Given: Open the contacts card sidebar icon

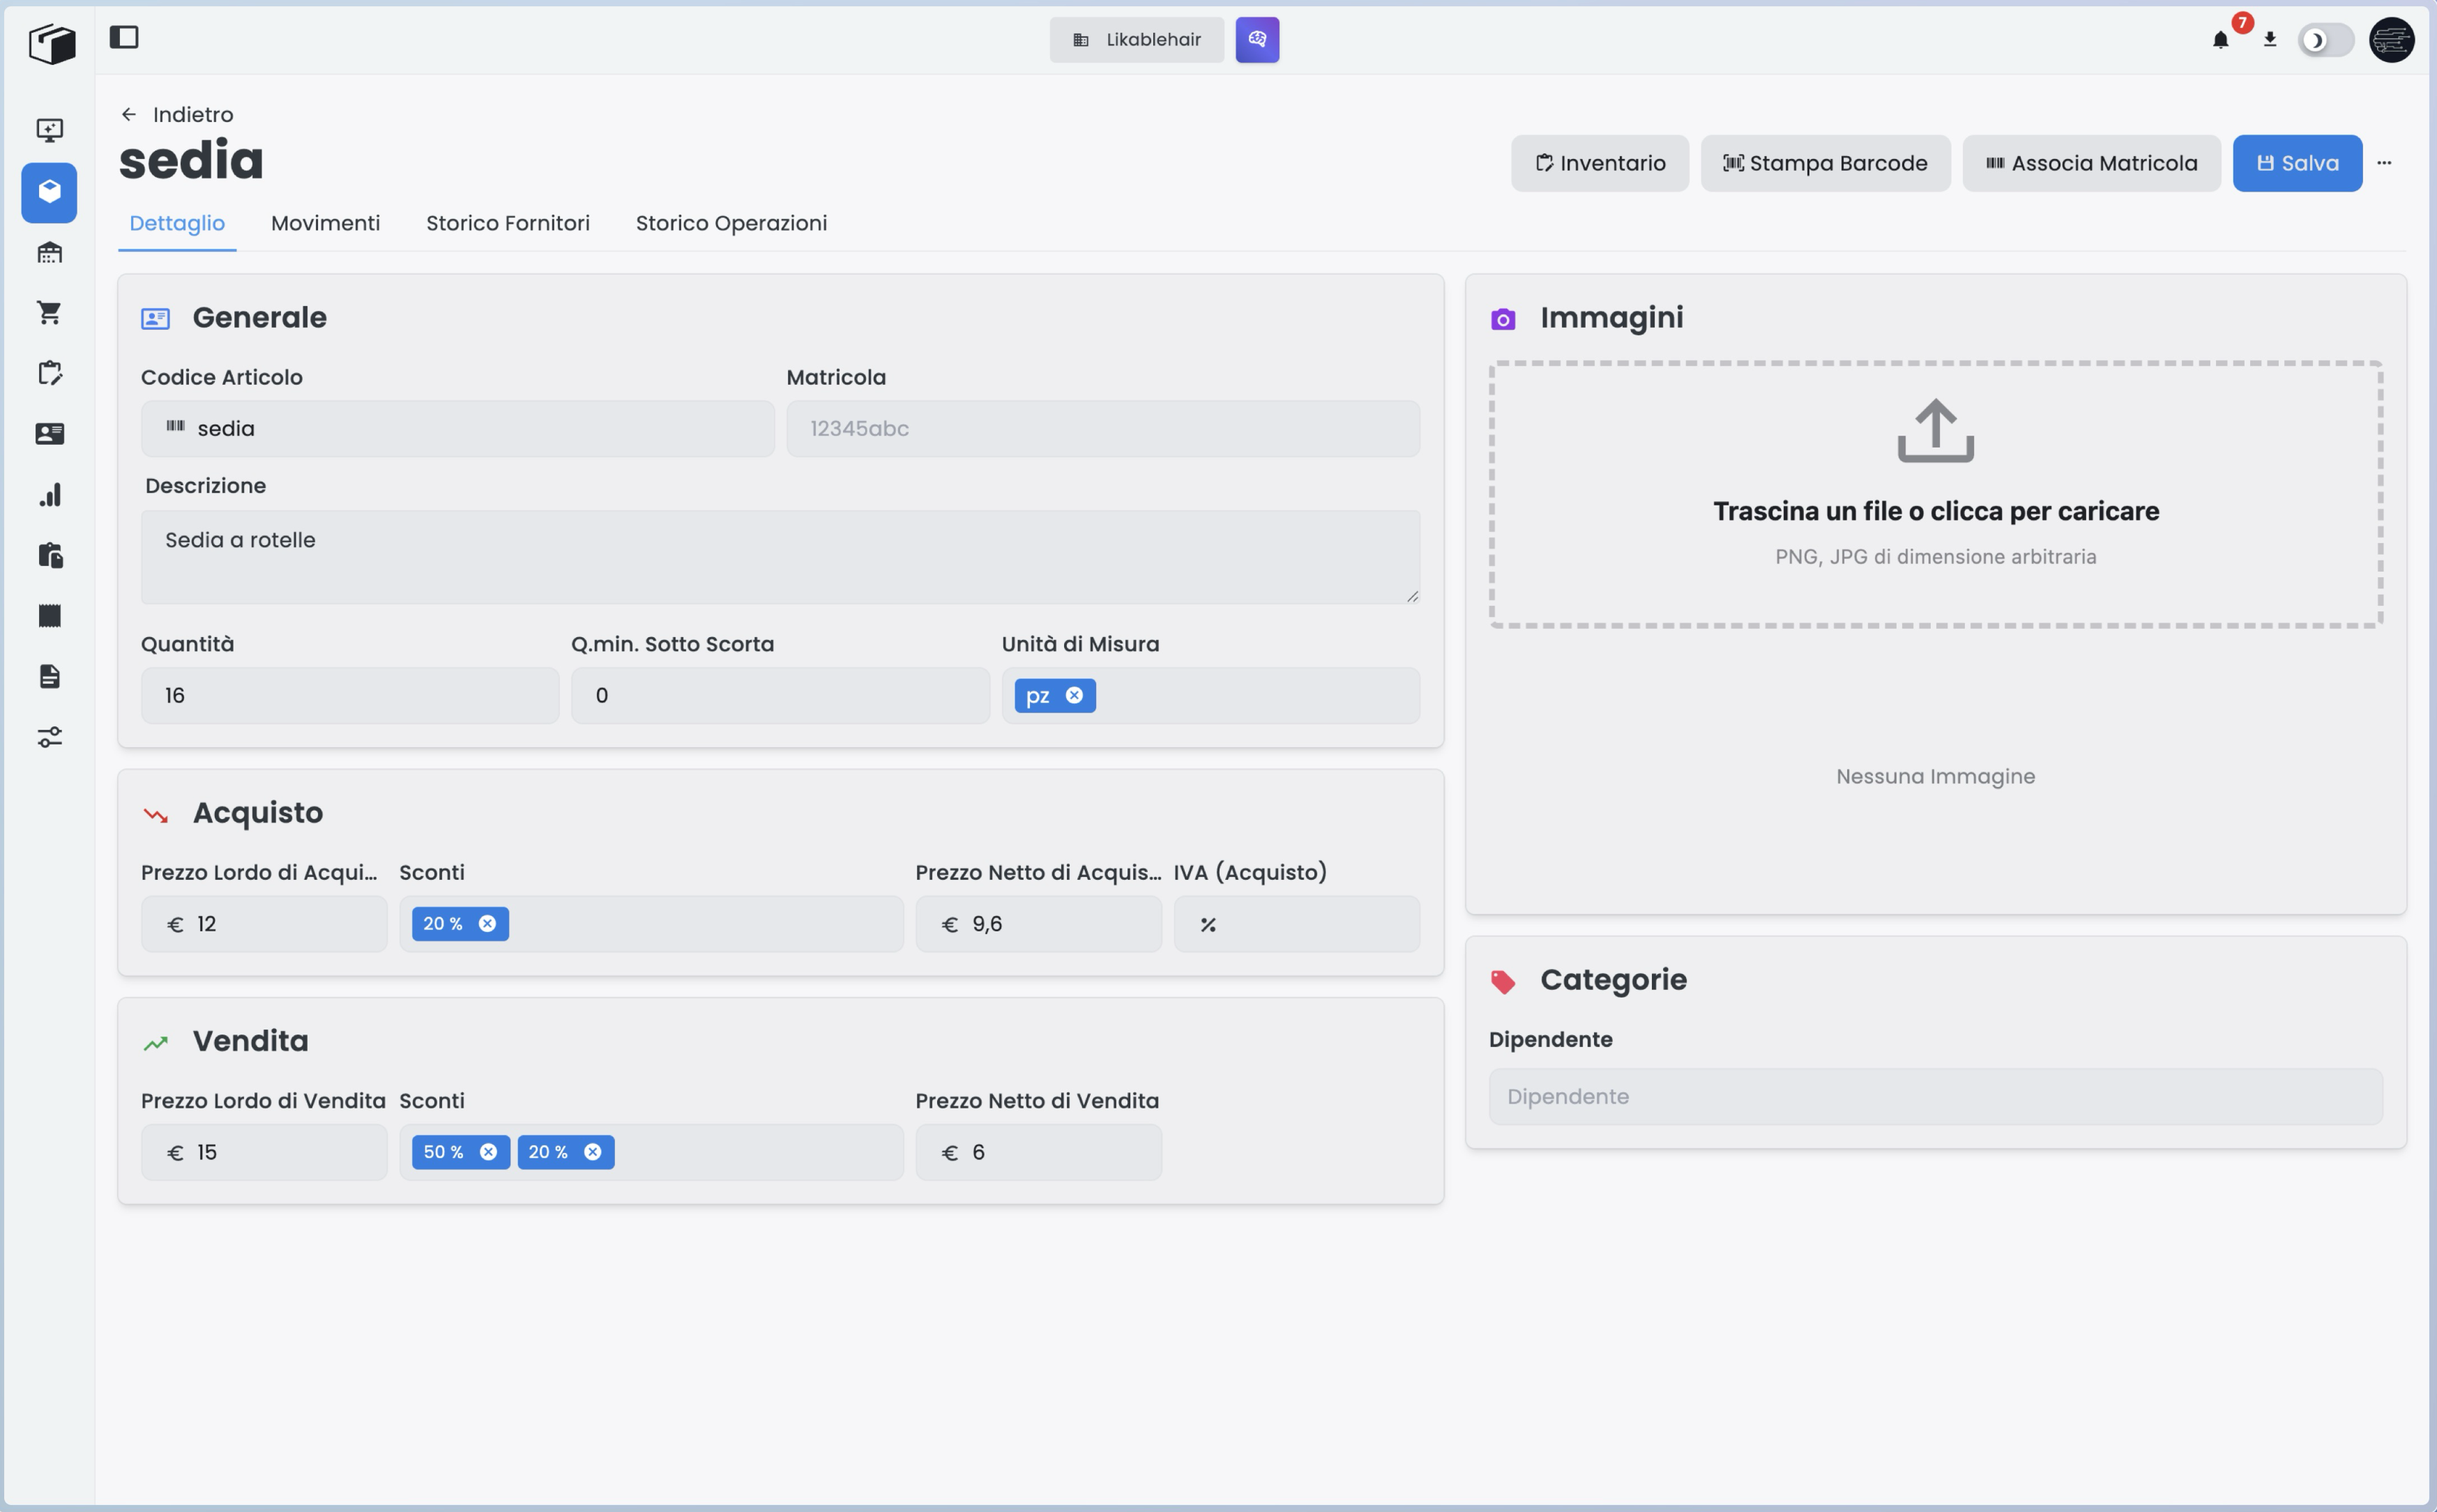Looking at the screenshot, I should (49, 434).
